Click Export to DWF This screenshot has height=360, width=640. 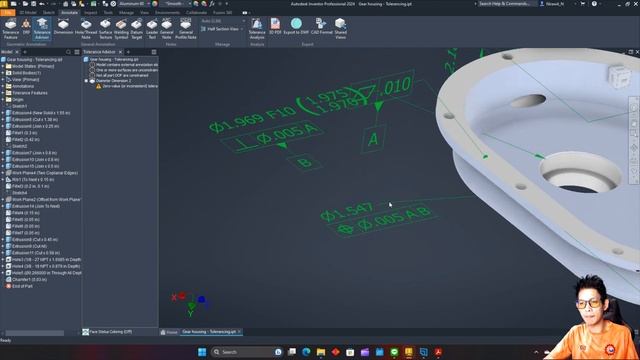[296, 27]
